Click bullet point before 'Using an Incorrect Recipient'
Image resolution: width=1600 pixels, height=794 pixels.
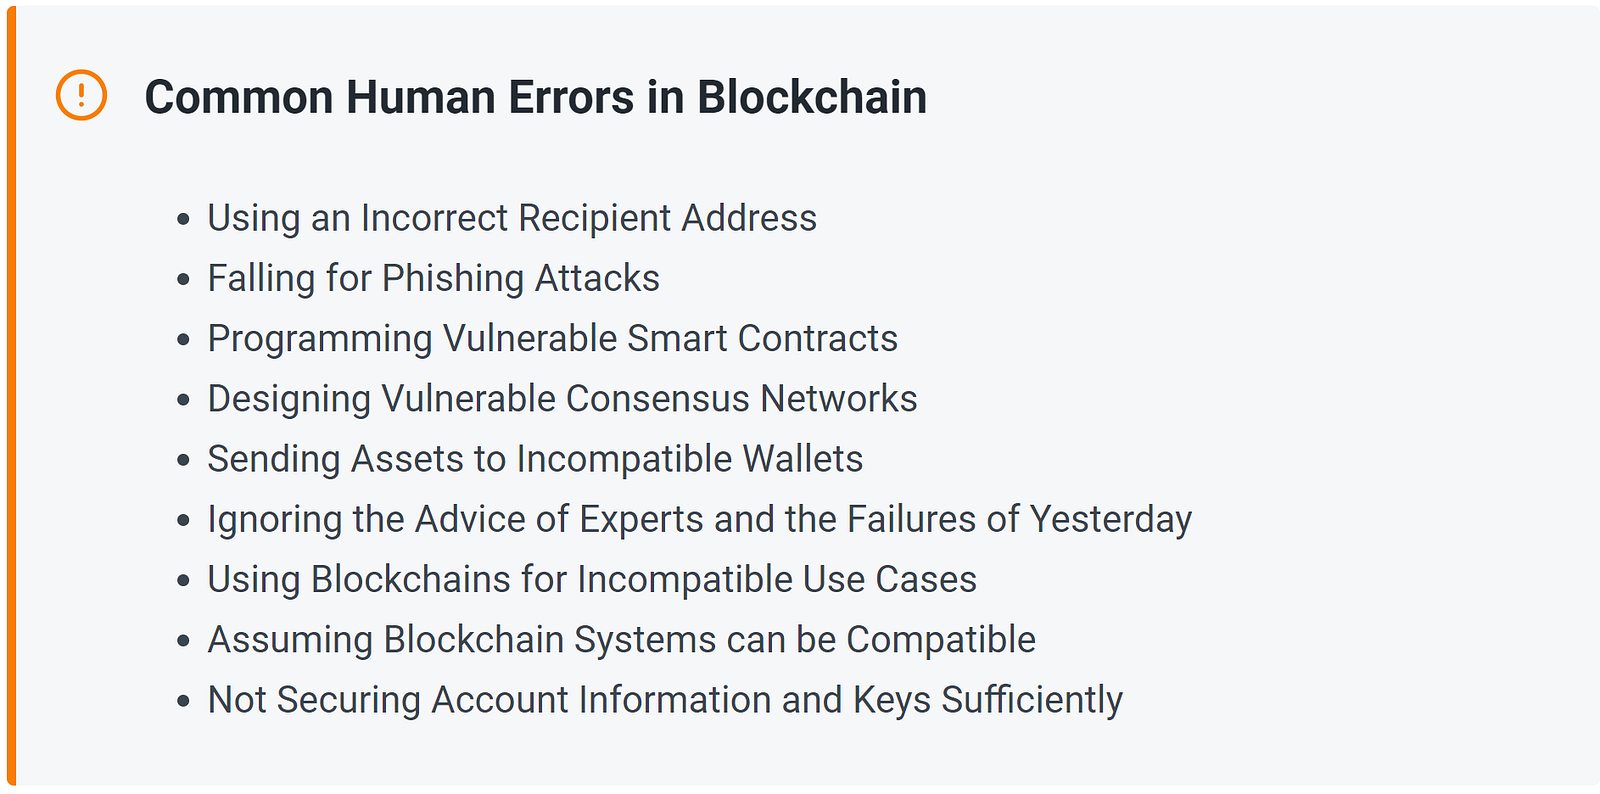pos(183,219)
